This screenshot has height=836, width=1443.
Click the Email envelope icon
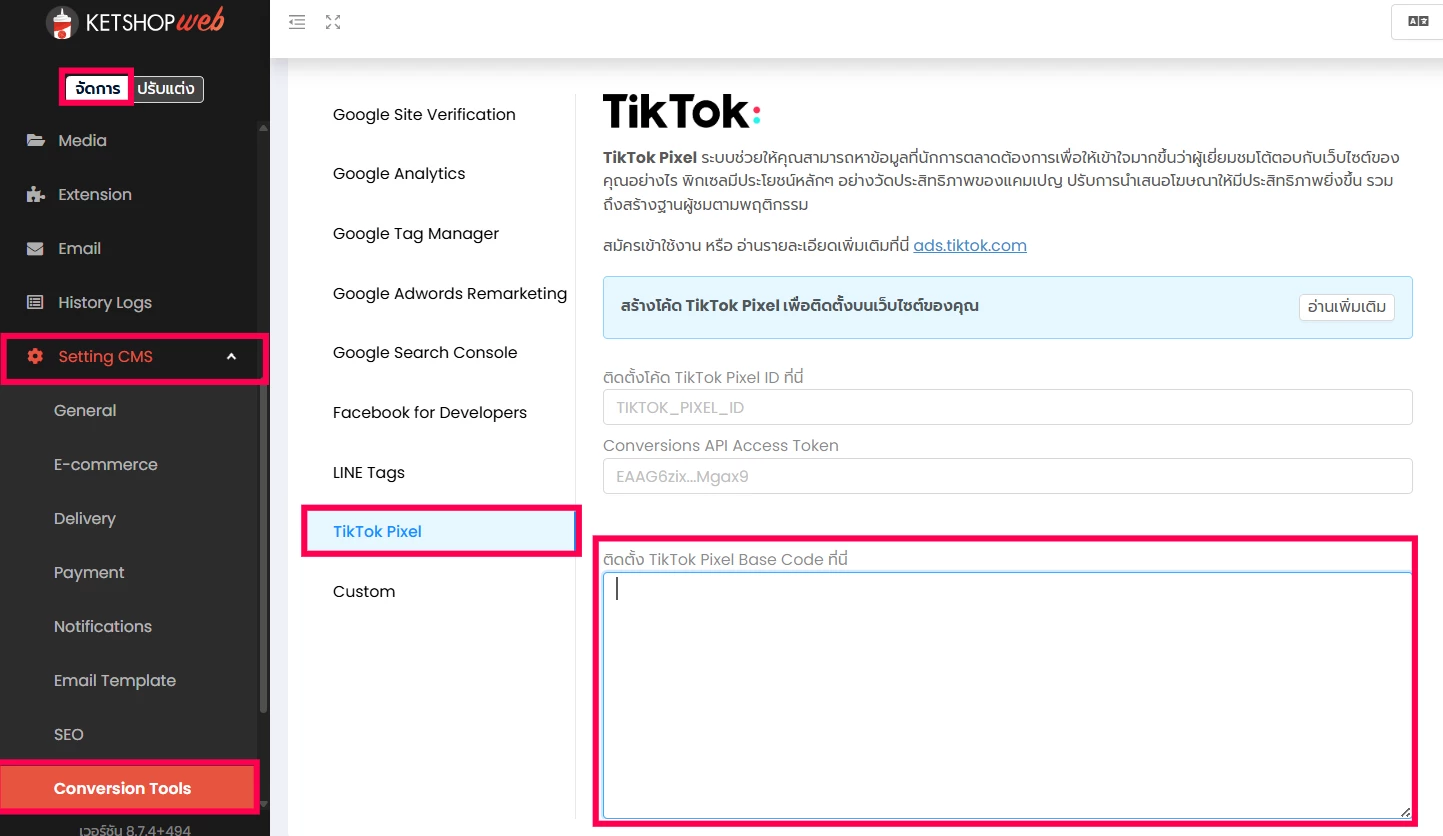pos(35,248)
